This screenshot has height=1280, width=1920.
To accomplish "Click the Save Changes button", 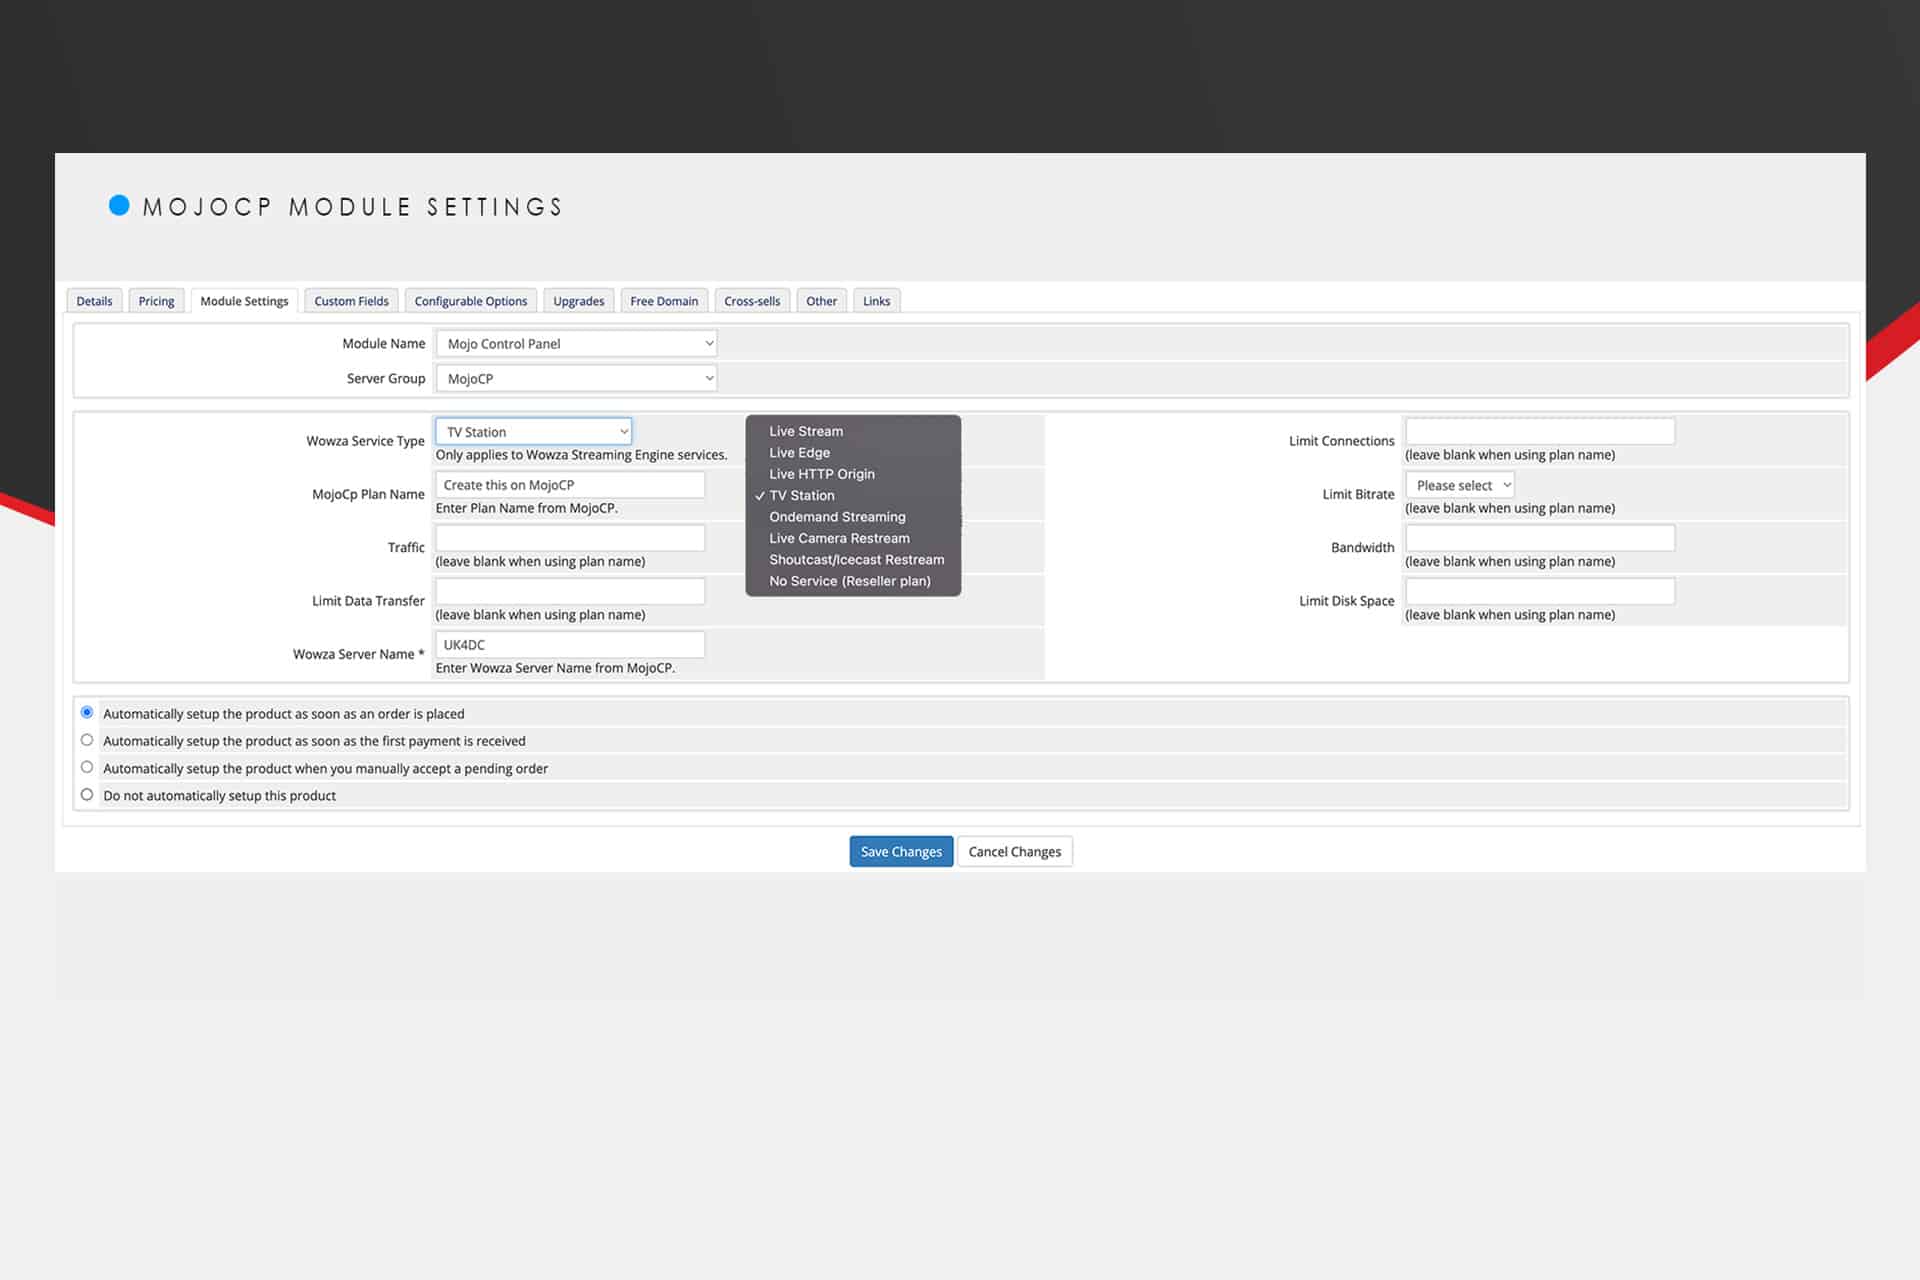I will [x=901, y=851].
